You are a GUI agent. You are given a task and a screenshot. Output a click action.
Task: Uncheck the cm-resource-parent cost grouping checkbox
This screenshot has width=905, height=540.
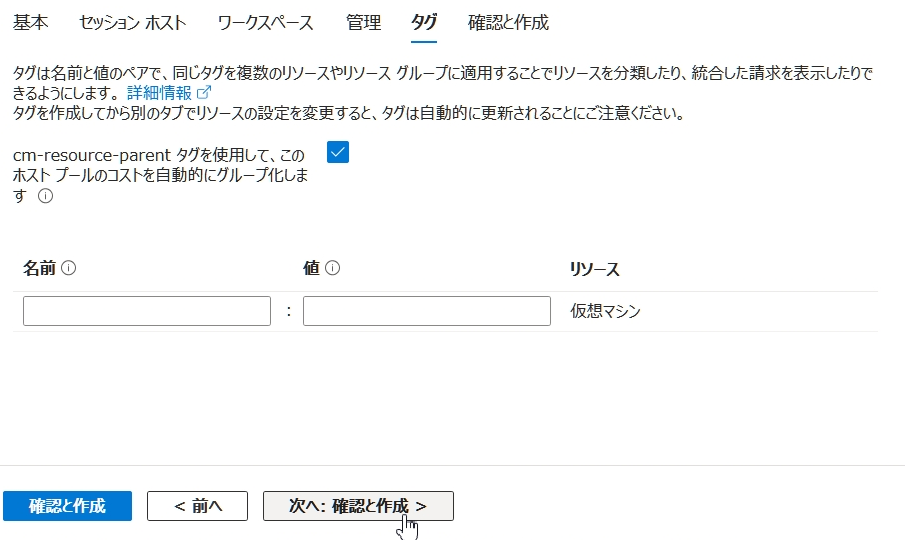338,152
